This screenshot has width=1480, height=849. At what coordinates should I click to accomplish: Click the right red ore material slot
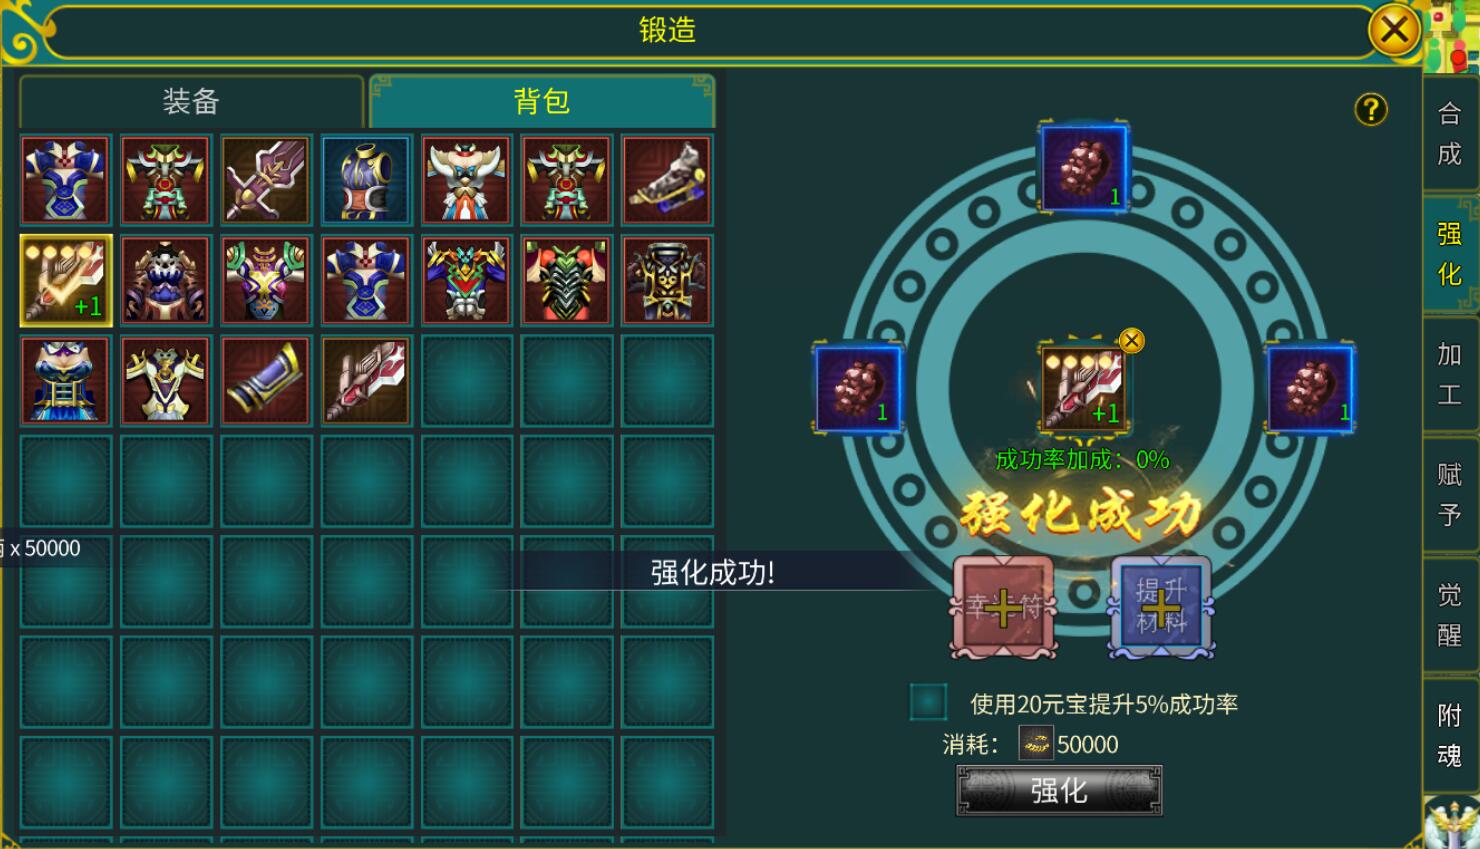pyautogui.click(x=1310, y=389)
